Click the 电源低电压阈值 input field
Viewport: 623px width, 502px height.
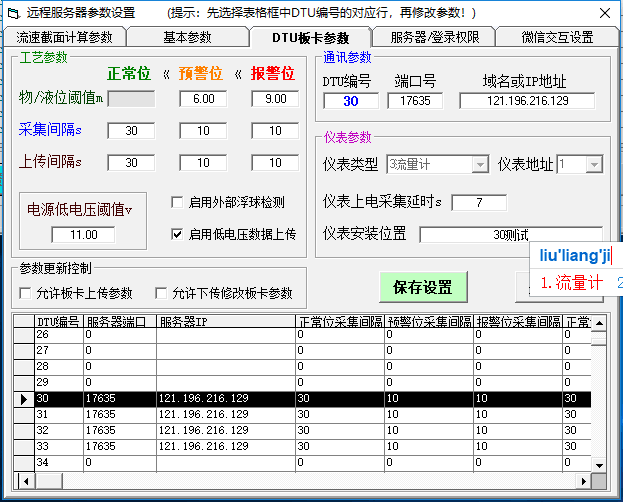tap(84, 235)
